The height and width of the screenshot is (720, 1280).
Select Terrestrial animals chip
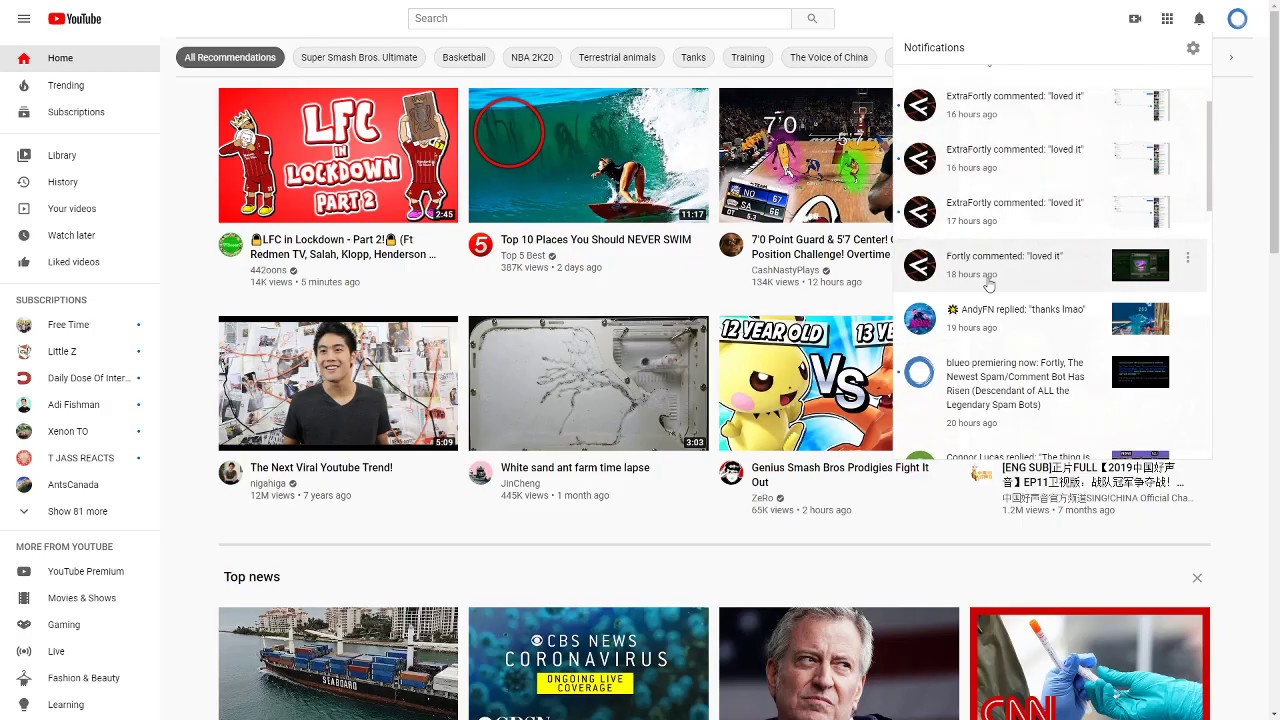(617, 58)
